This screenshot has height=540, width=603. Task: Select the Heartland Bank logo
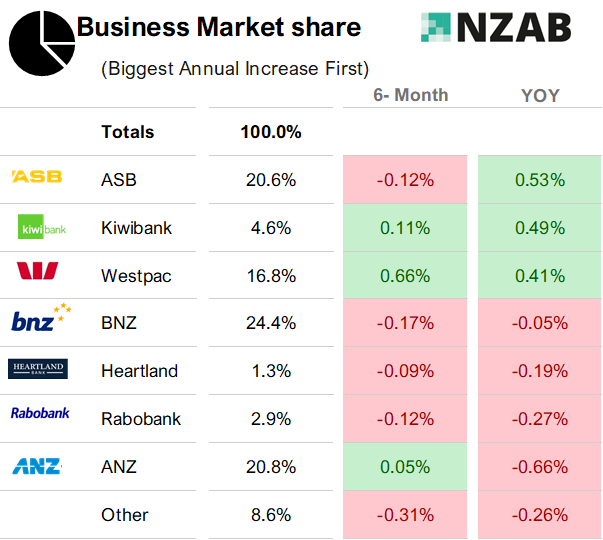point(37,369)
